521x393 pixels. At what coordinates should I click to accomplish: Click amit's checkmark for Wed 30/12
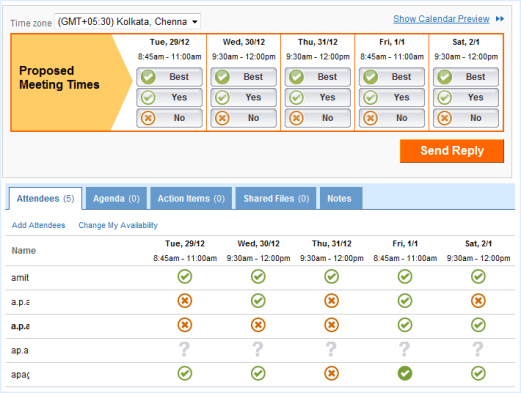click(258, 277)
